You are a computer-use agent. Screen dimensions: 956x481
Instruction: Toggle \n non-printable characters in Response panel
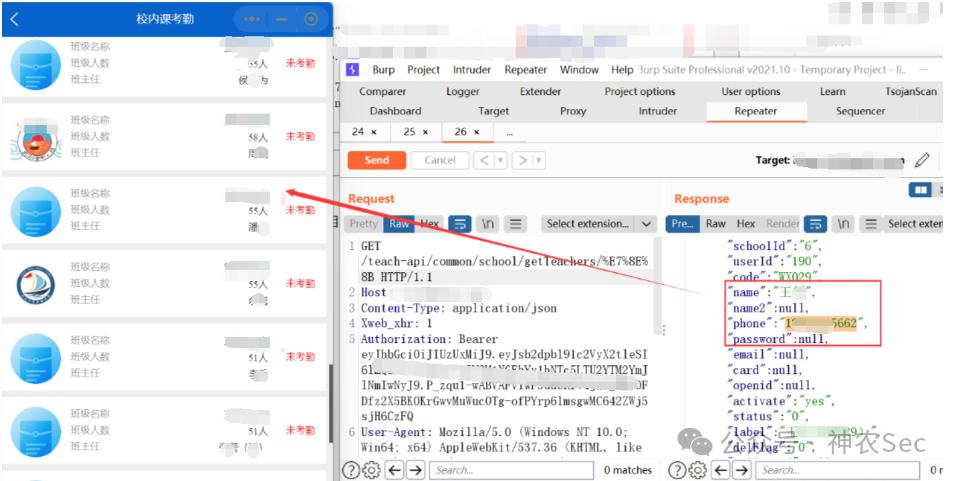(x=843, y=224)
